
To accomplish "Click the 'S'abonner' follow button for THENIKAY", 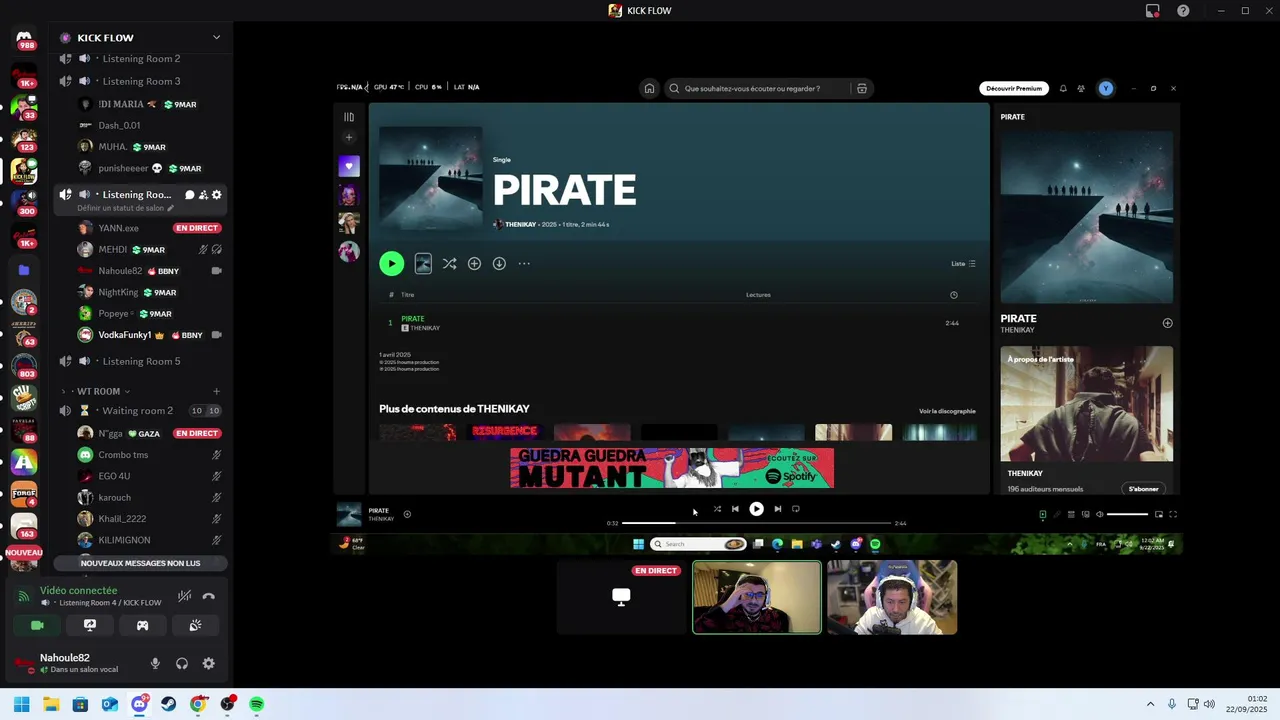I will 1144,489.
